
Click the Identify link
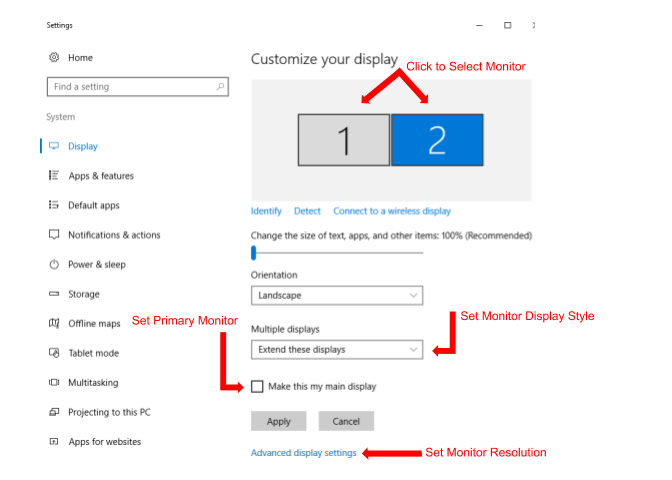[266, 211]
